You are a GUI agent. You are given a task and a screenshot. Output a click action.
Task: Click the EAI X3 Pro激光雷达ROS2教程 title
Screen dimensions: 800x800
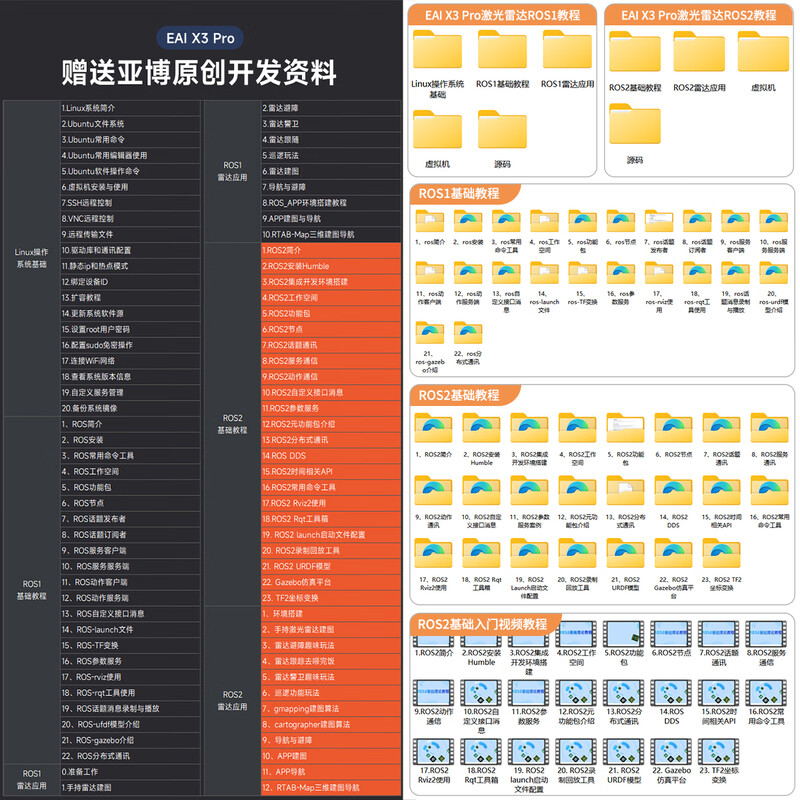698,15
